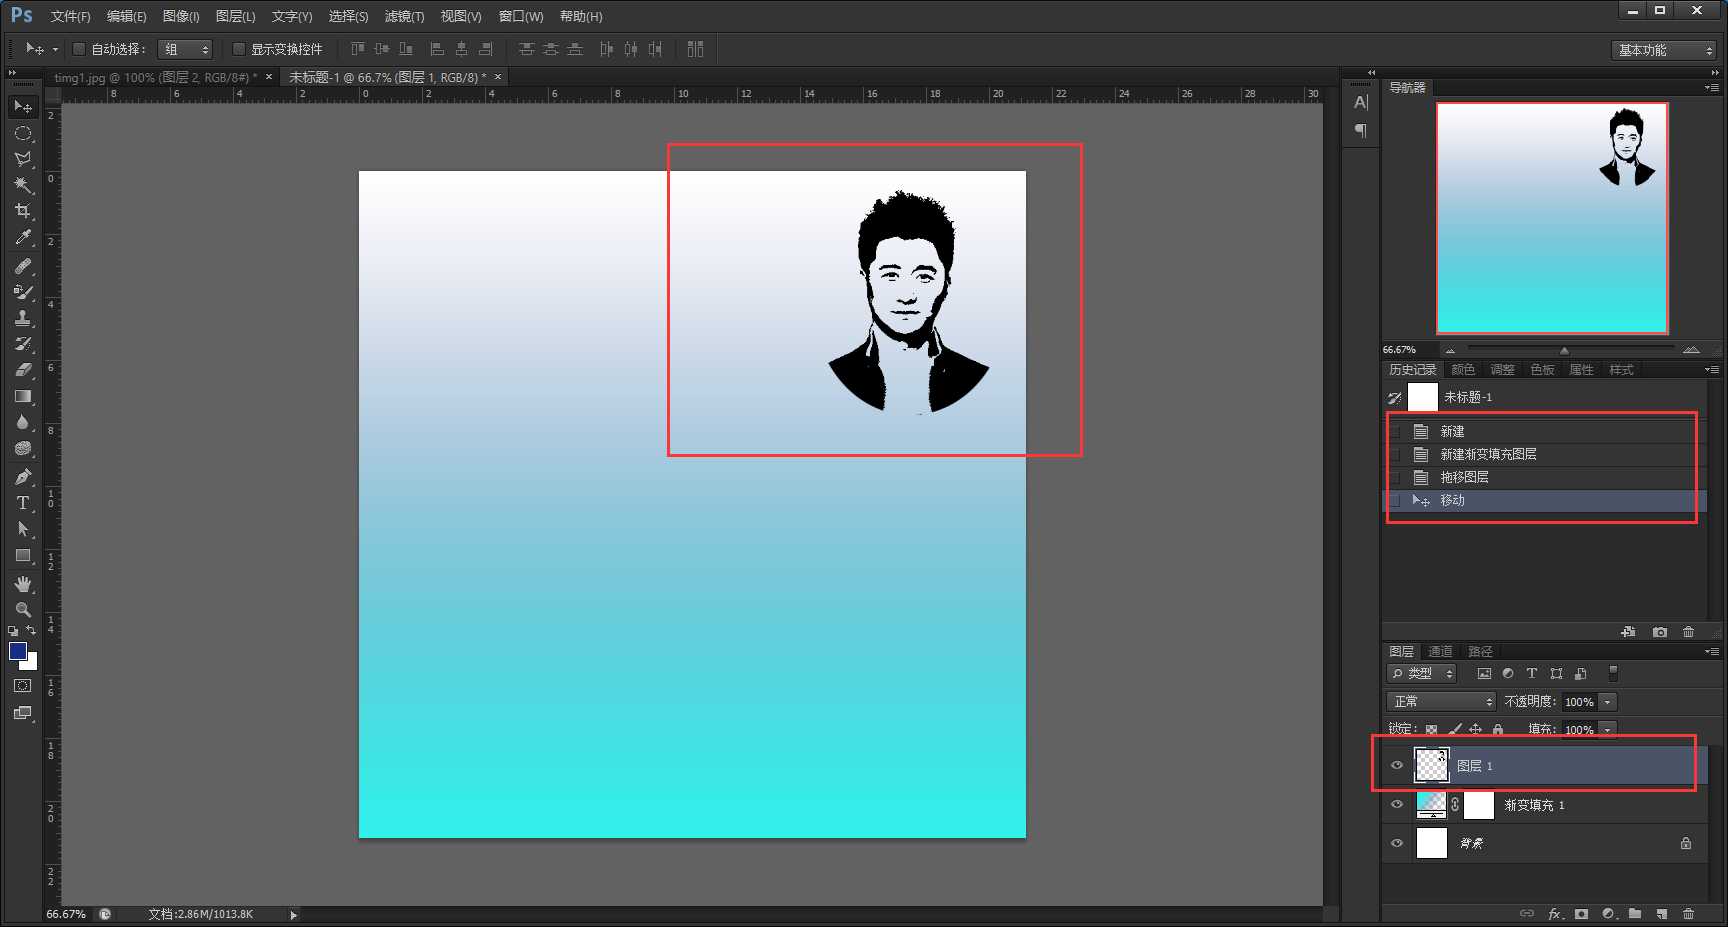Swap foreground and background colors

[31, 631]
